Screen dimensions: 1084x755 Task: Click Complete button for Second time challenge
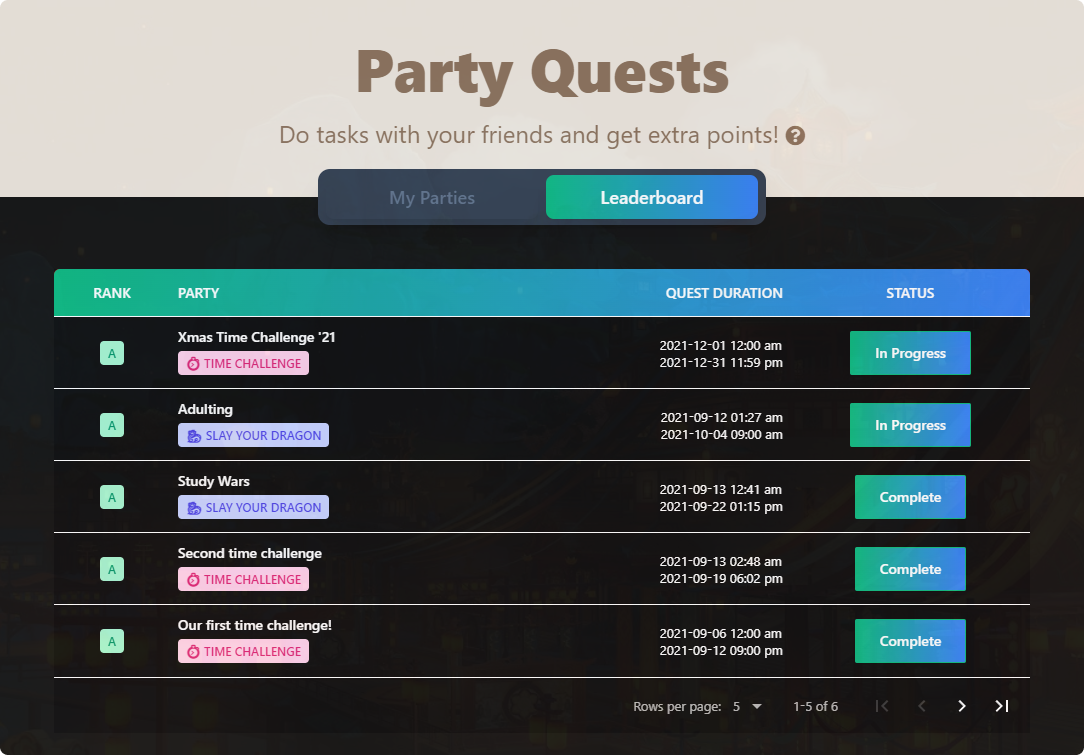point(910,569)
